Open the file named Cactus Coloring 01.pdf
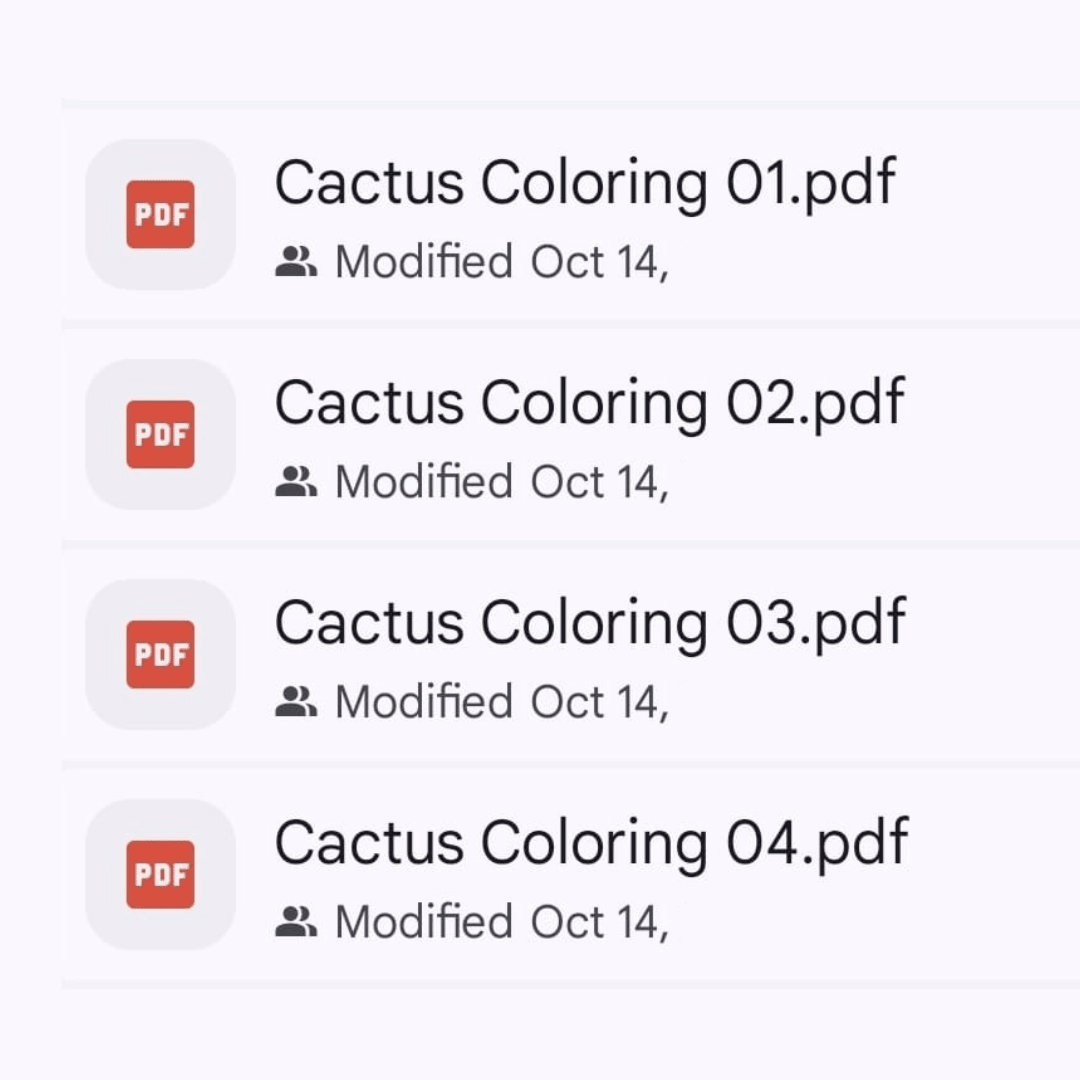The image size is (1080, 1080). (585, 184)
